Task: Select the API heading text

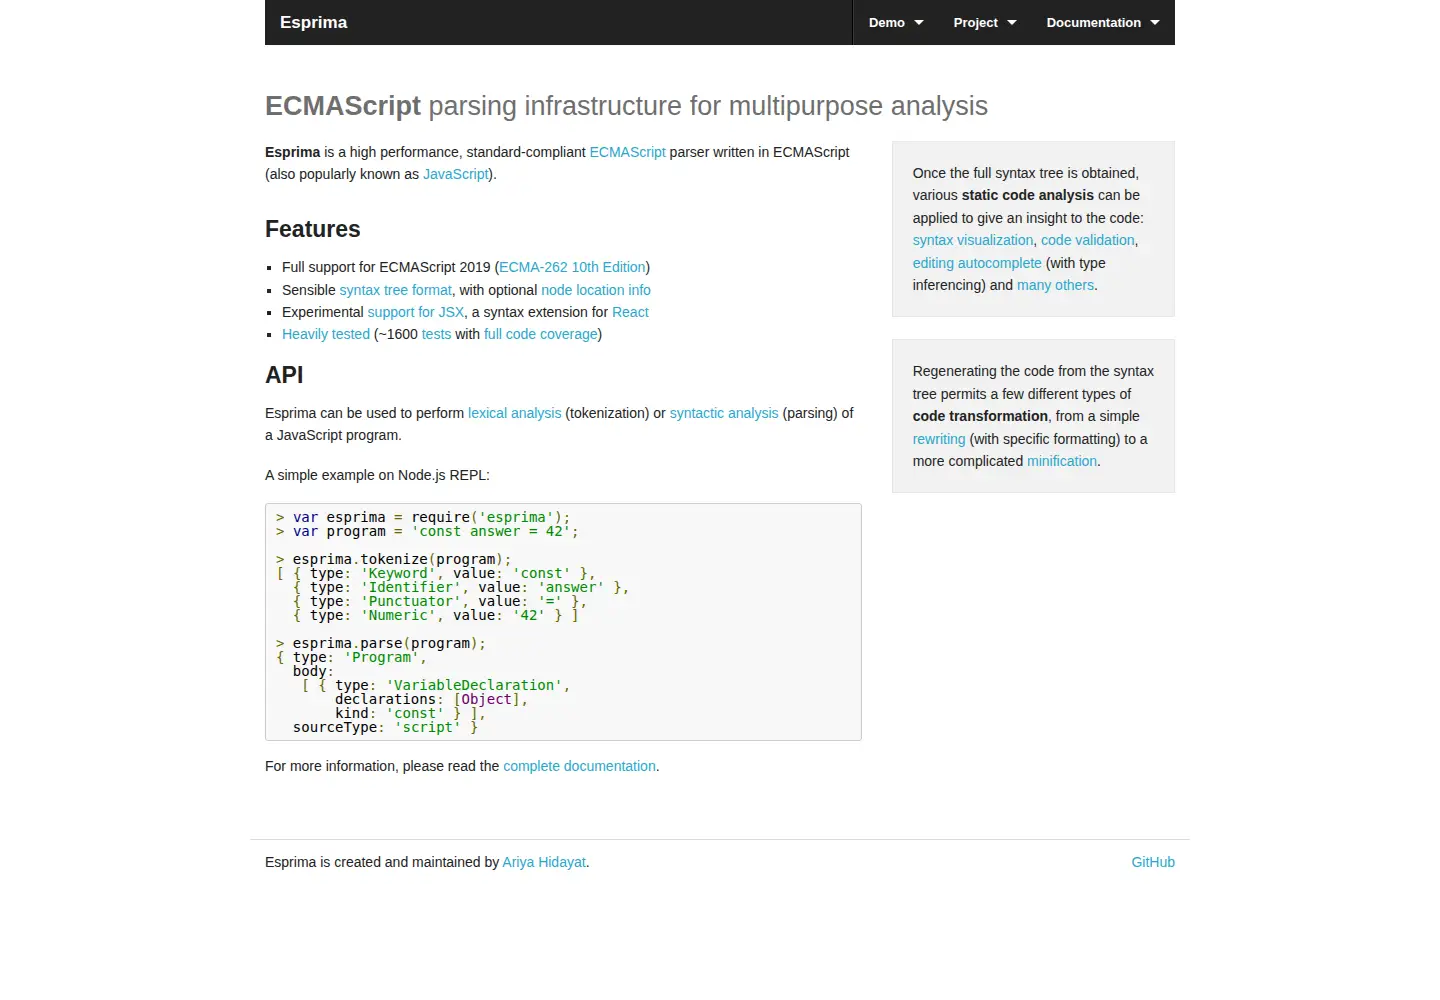Action: [284, 375]
